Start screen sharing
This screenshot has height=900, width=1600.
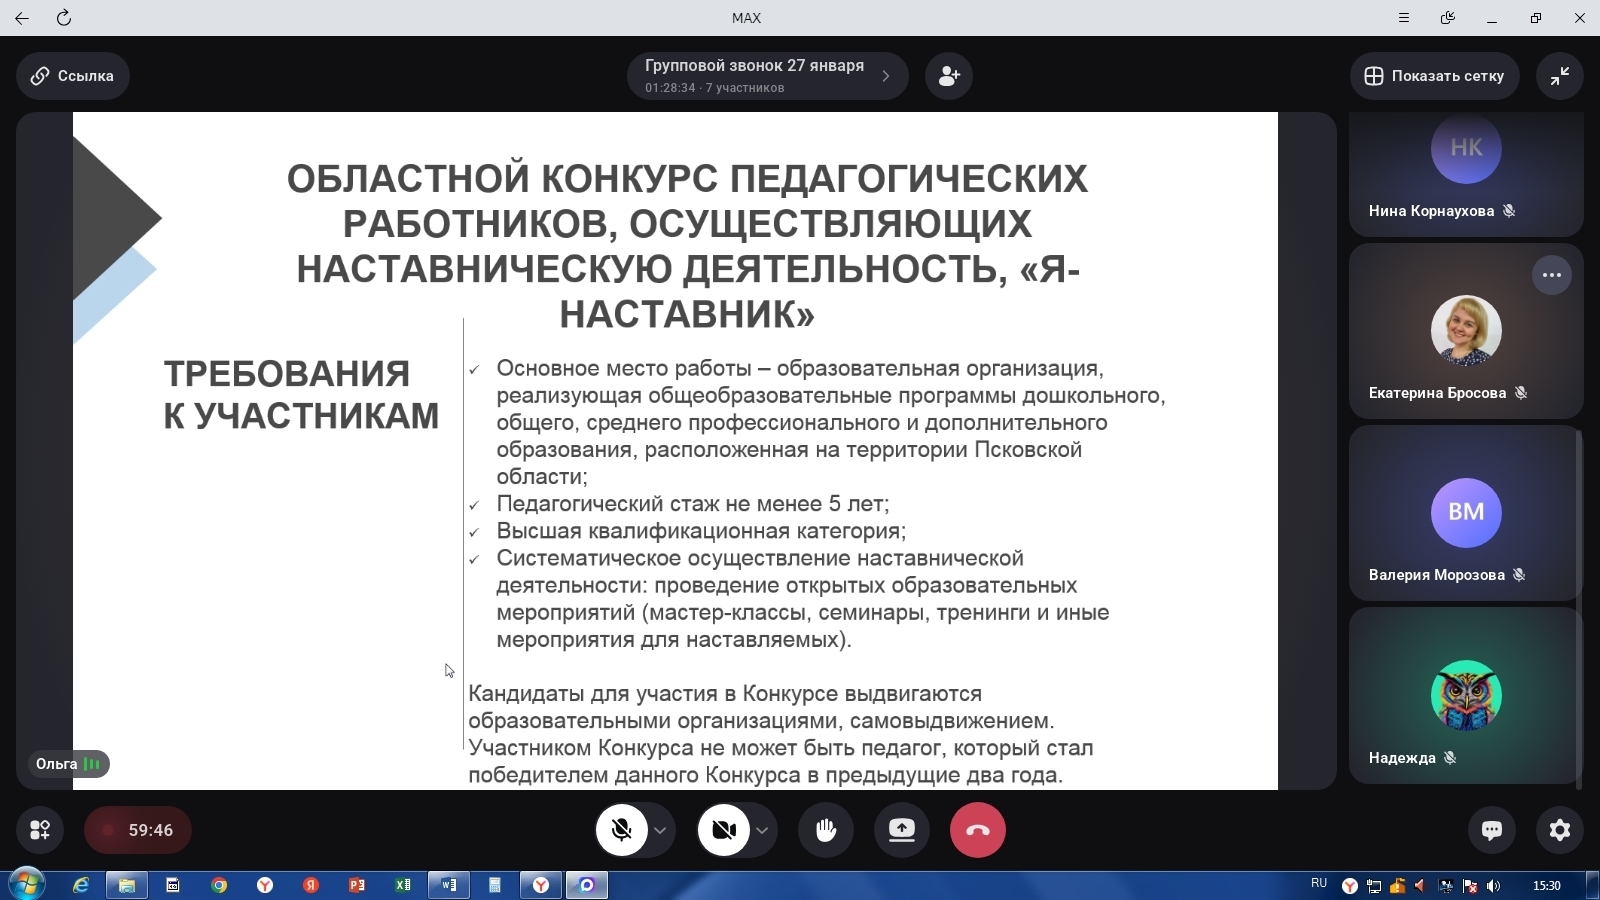point(902,830)
